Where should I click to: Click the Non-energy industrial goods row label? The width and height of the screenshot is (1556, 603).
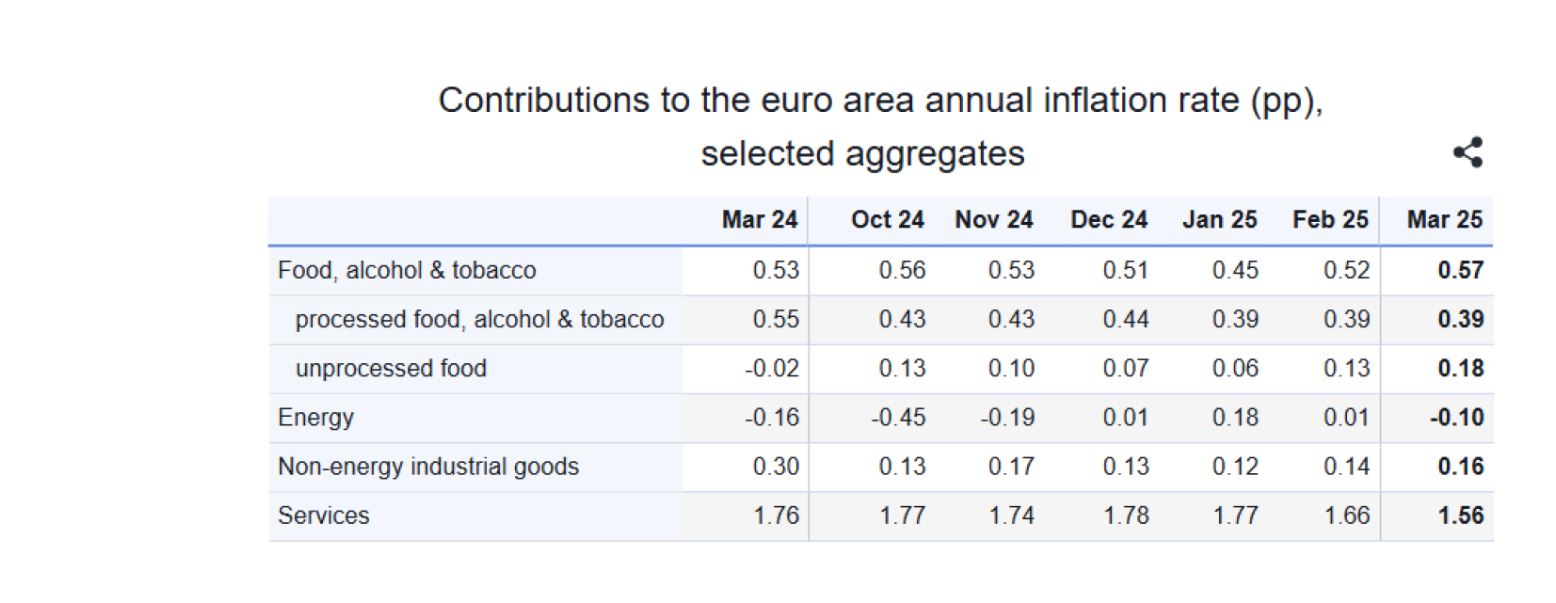428,467
